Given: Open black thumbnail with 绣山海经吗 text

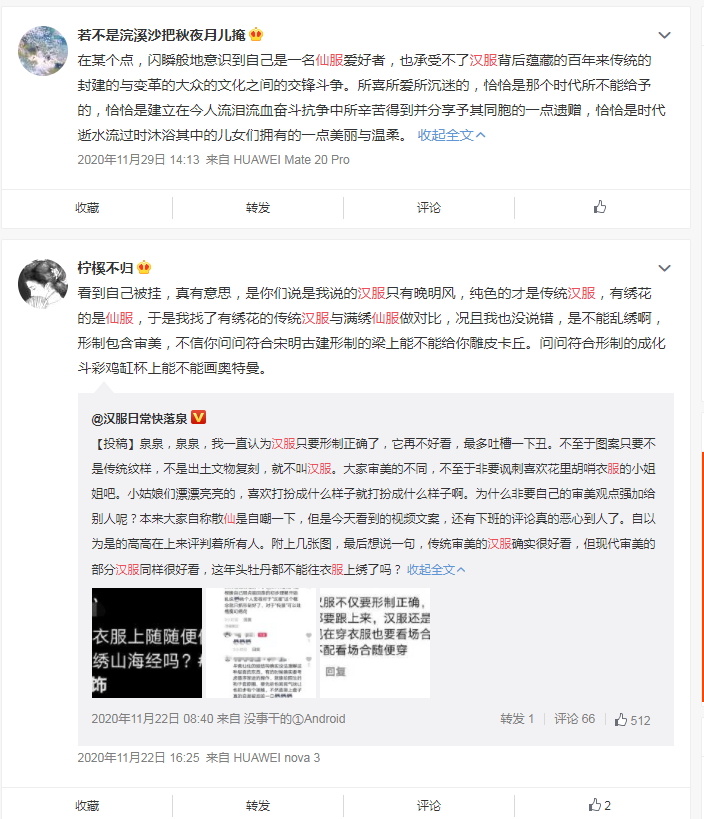Looking at the screenshot, I should point(147,643).
